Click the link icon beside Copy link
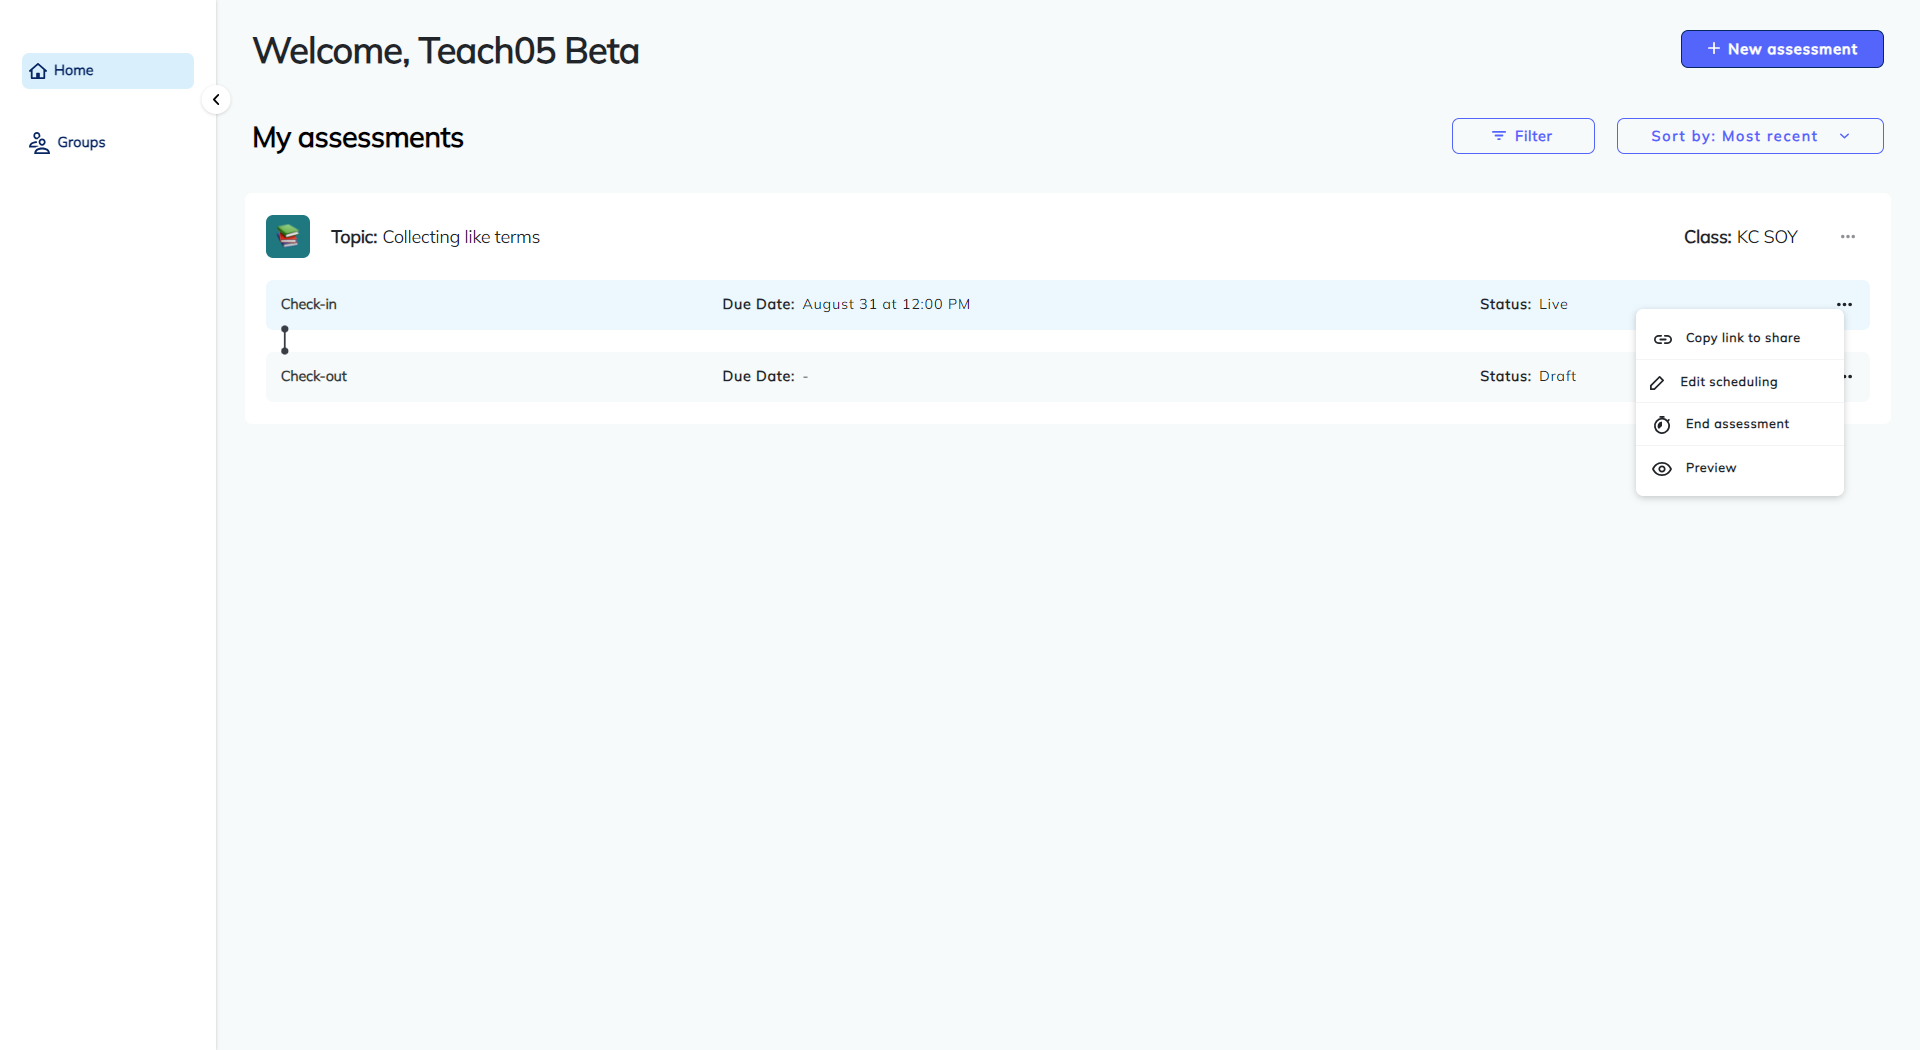This screenshot has width=1920, height=1050. click(1662, 339)
